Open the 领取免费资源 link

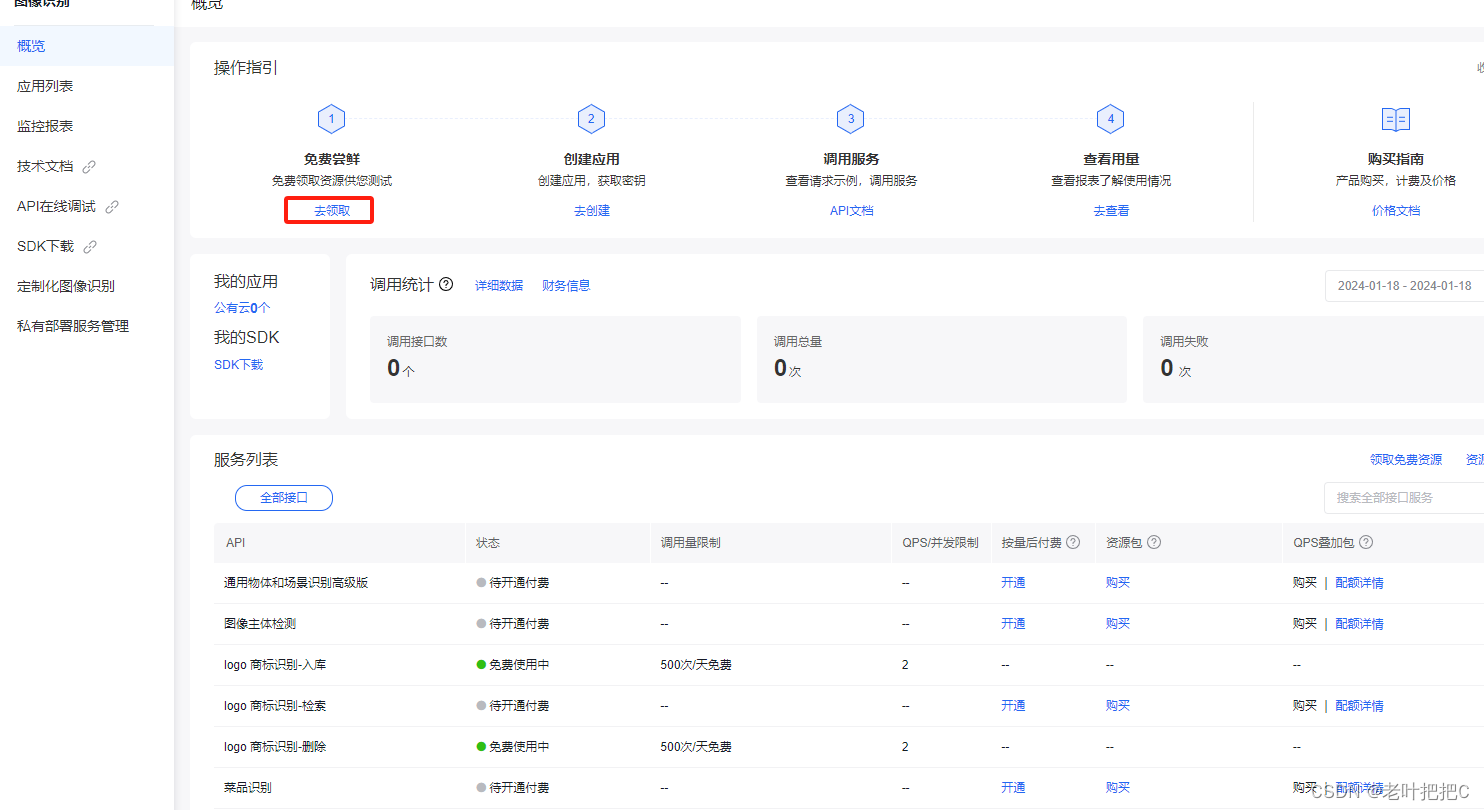pyautogui.click(x=1405, y=459)
